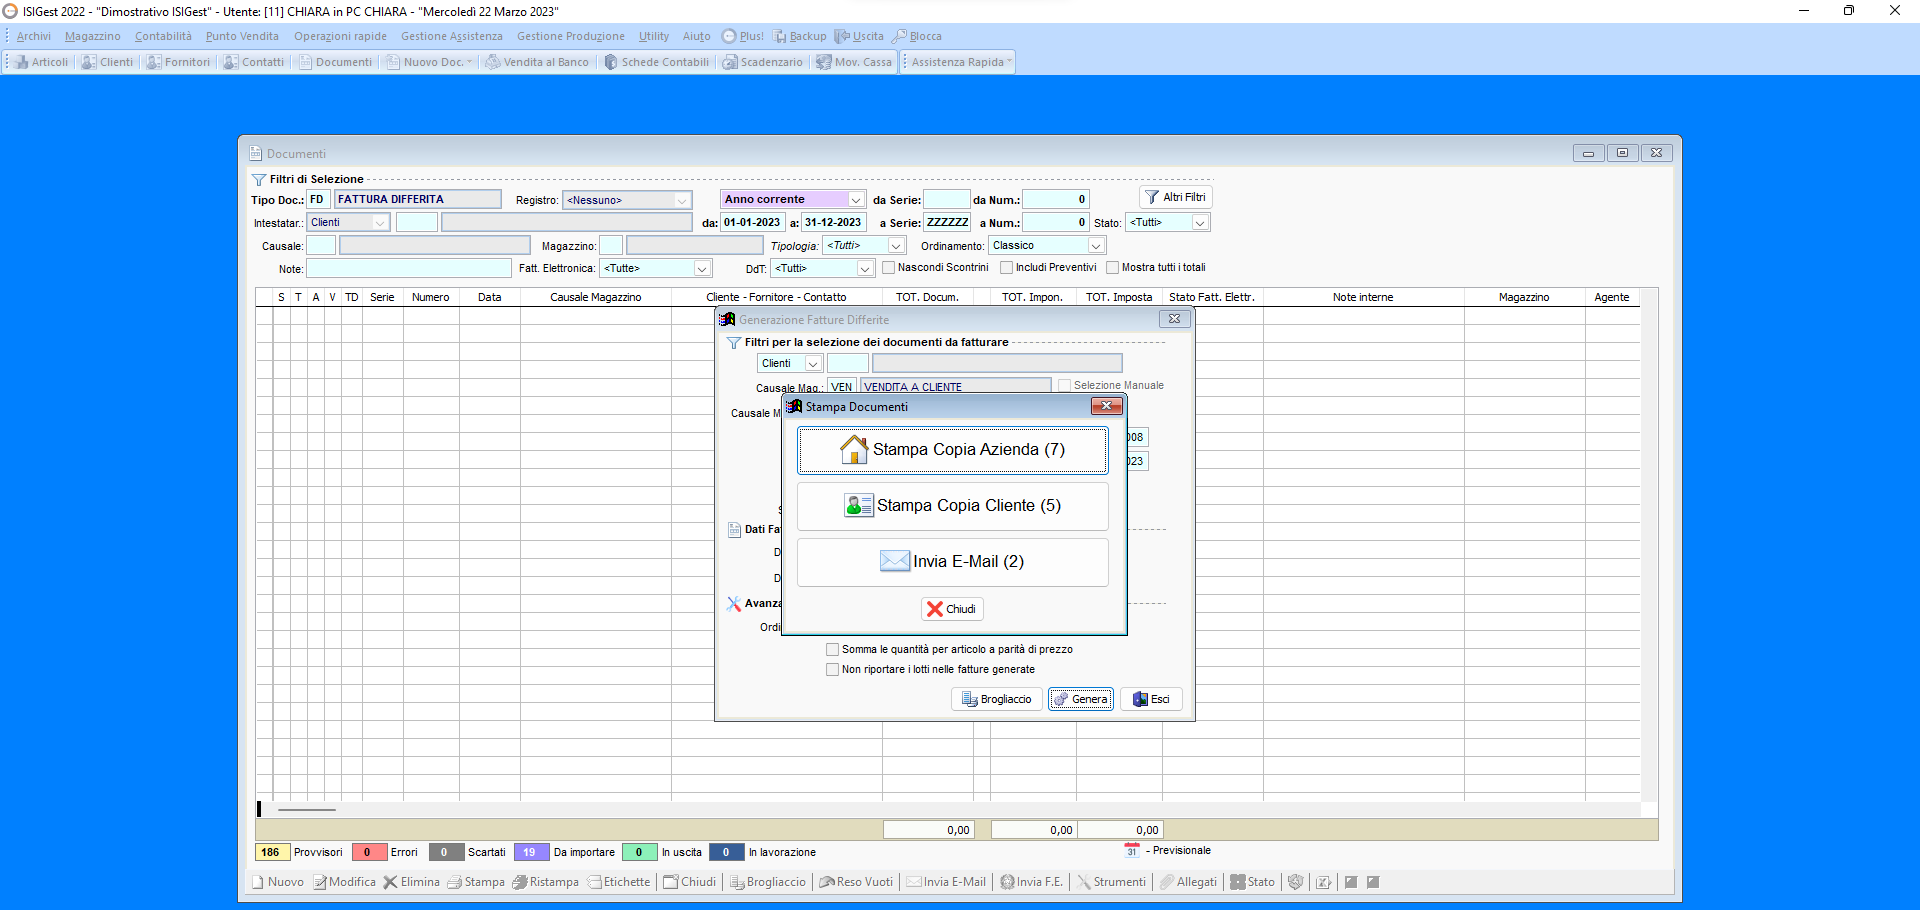This screenshot has width=1920, height=910.
Task: Toggle Includi Preventivi checkbox
Action: point(1007,268)
